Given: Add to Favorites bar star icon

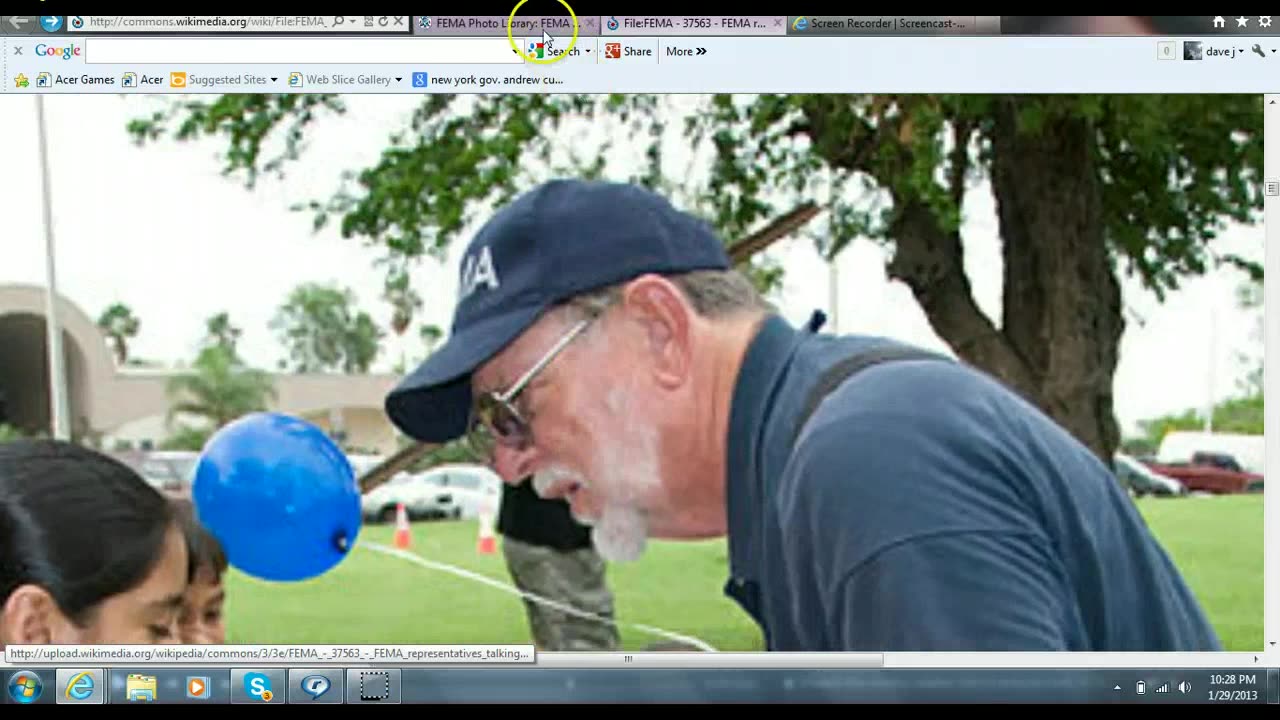Looking at the screenshot, I should click(21, 80).
